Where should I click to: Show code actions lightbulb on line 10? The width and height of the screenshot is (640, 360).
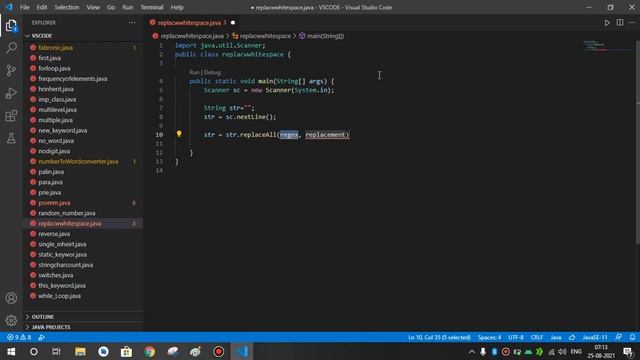pos(179,134)
